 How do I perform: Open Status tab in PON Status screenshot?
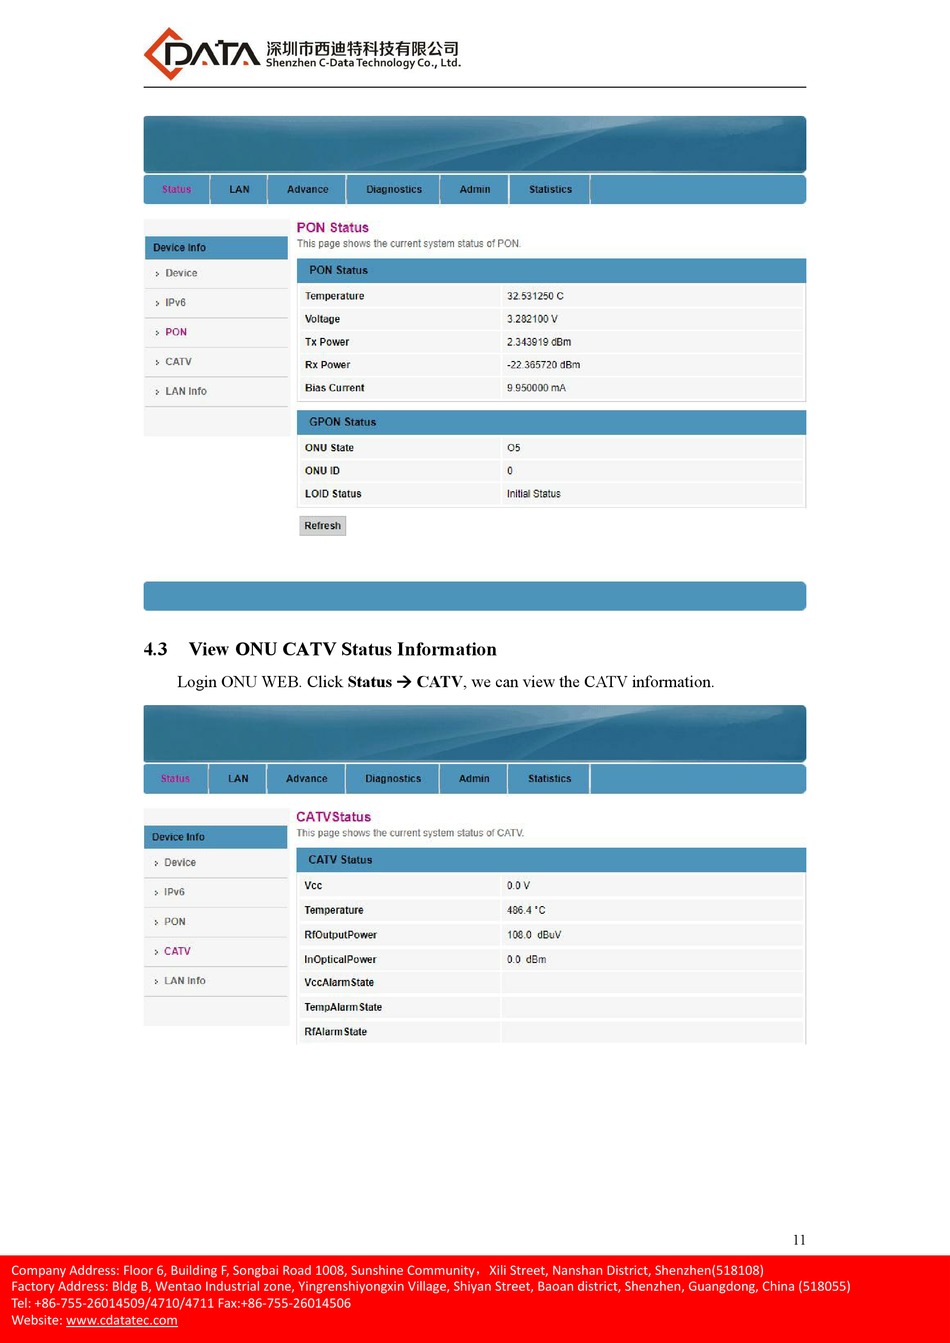(x=176, y=189)
